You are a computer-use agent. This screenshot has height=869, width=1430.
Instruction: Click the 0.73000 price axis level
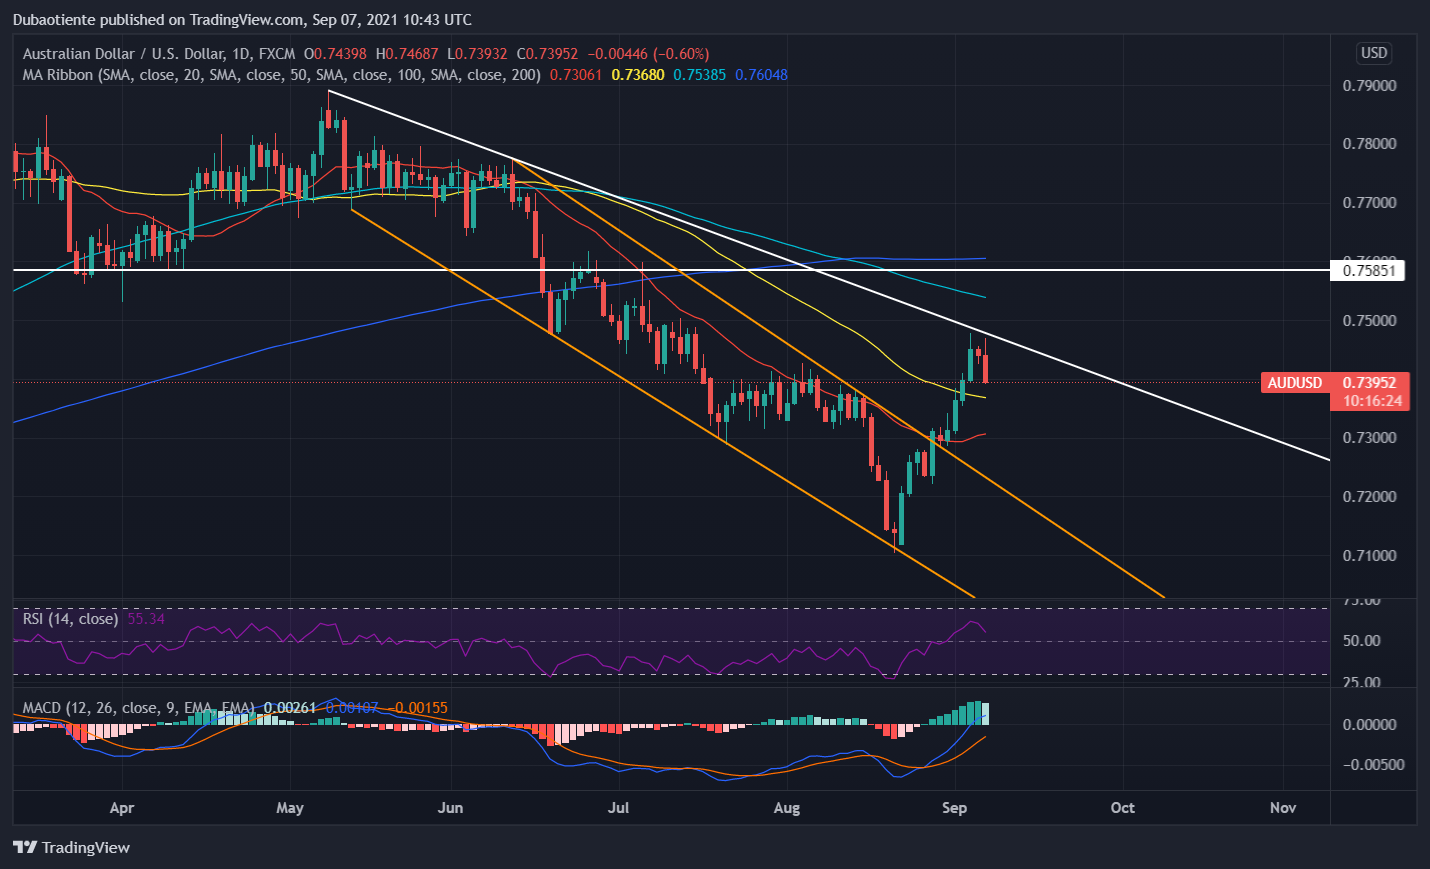coord(1369,438)
